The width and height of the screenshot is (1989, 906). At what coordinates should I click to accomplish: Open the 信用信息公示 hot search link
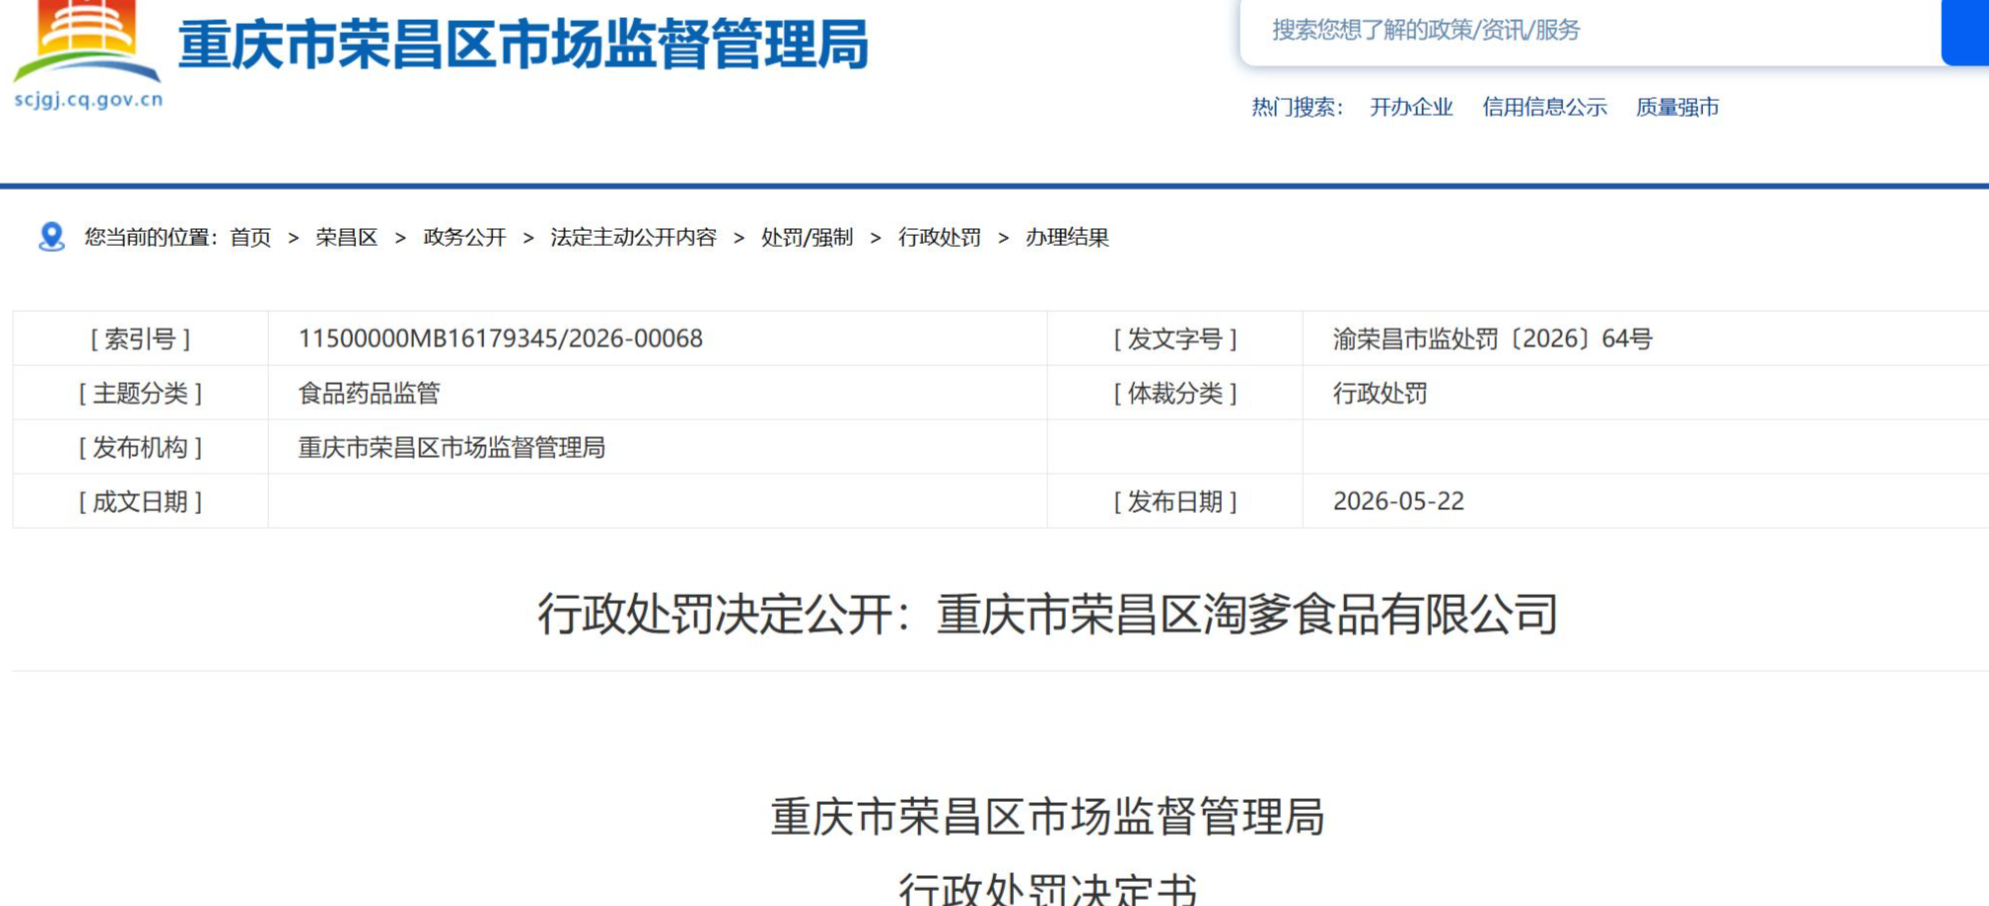point(1544,107)
